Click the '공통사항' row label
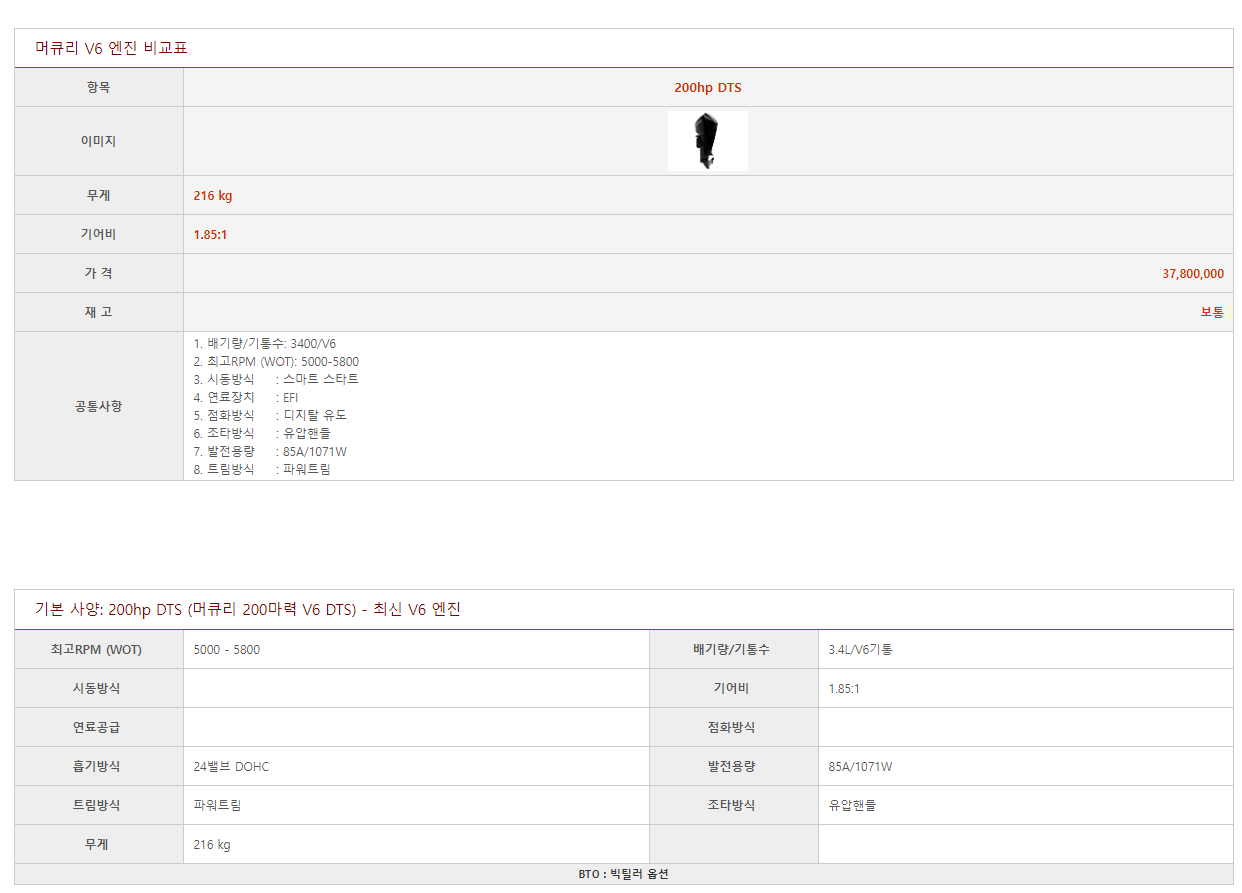 pyautogui.click(x=99, y=406)
